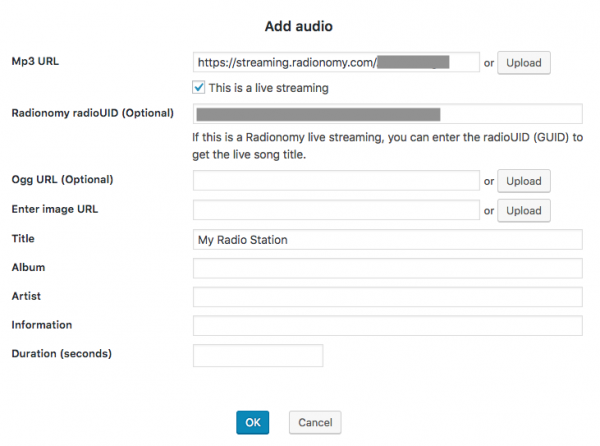Click the Ogg URL input field
Image resolution: width=600 pixels, height=446 pixels.
[335, 181]
